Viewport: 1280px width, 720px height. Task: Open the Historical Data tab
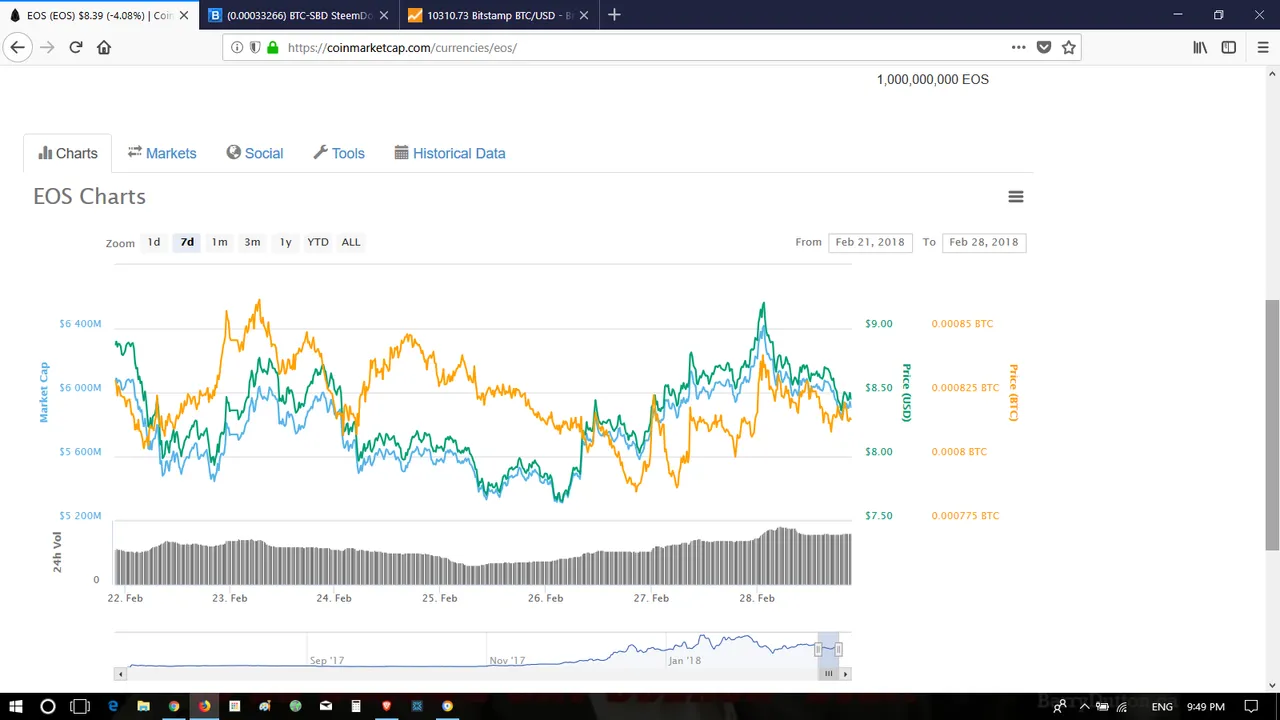point(450,153)
